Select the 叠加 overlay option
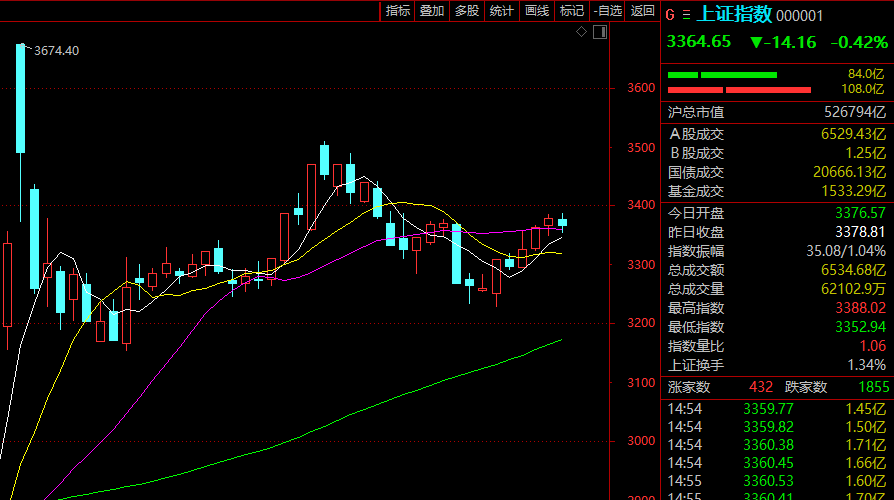 pyautogui.click(x=432, y=11)
